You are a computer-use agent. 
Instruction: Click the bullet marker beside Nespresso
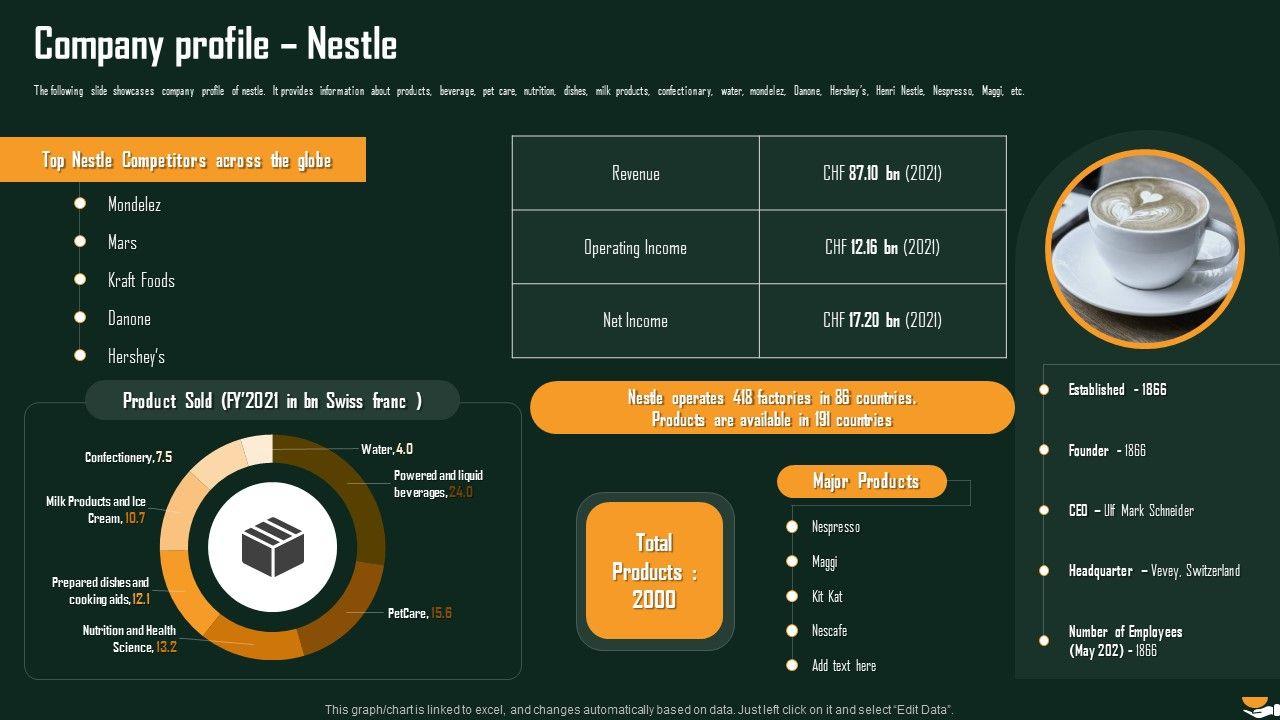tap(792, 527)
